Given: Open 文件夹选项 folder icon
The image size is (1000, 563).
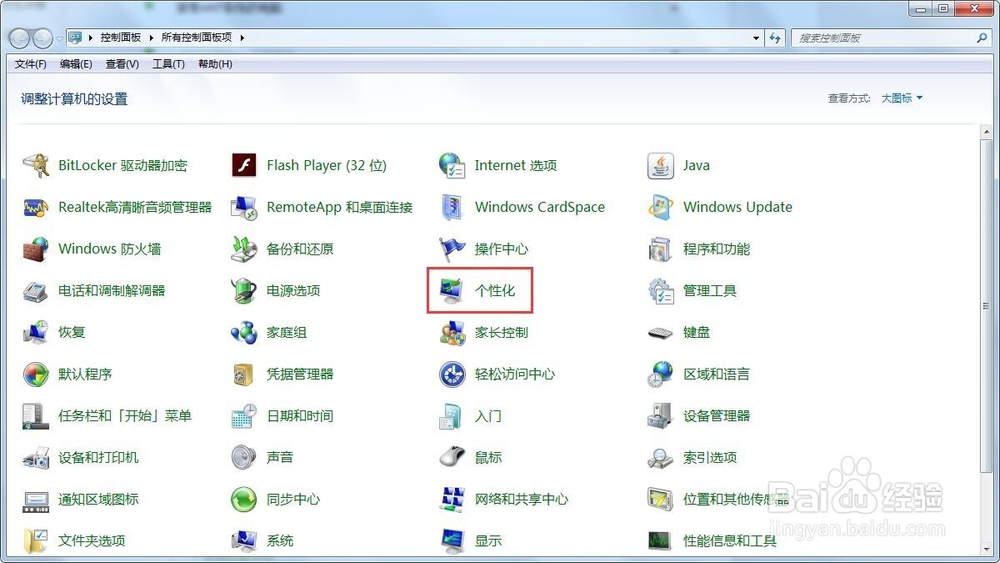Looking at the screenshot, I should point(36,541).
